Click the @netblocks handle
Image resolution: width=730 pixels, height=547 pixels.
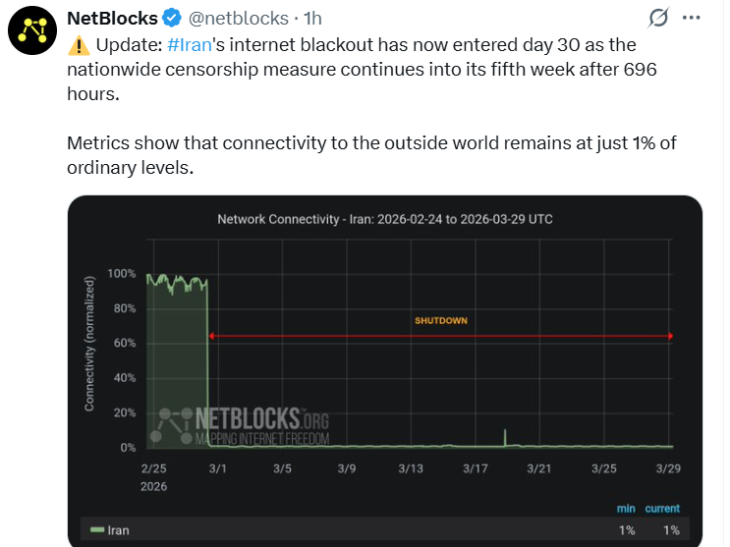236,18
